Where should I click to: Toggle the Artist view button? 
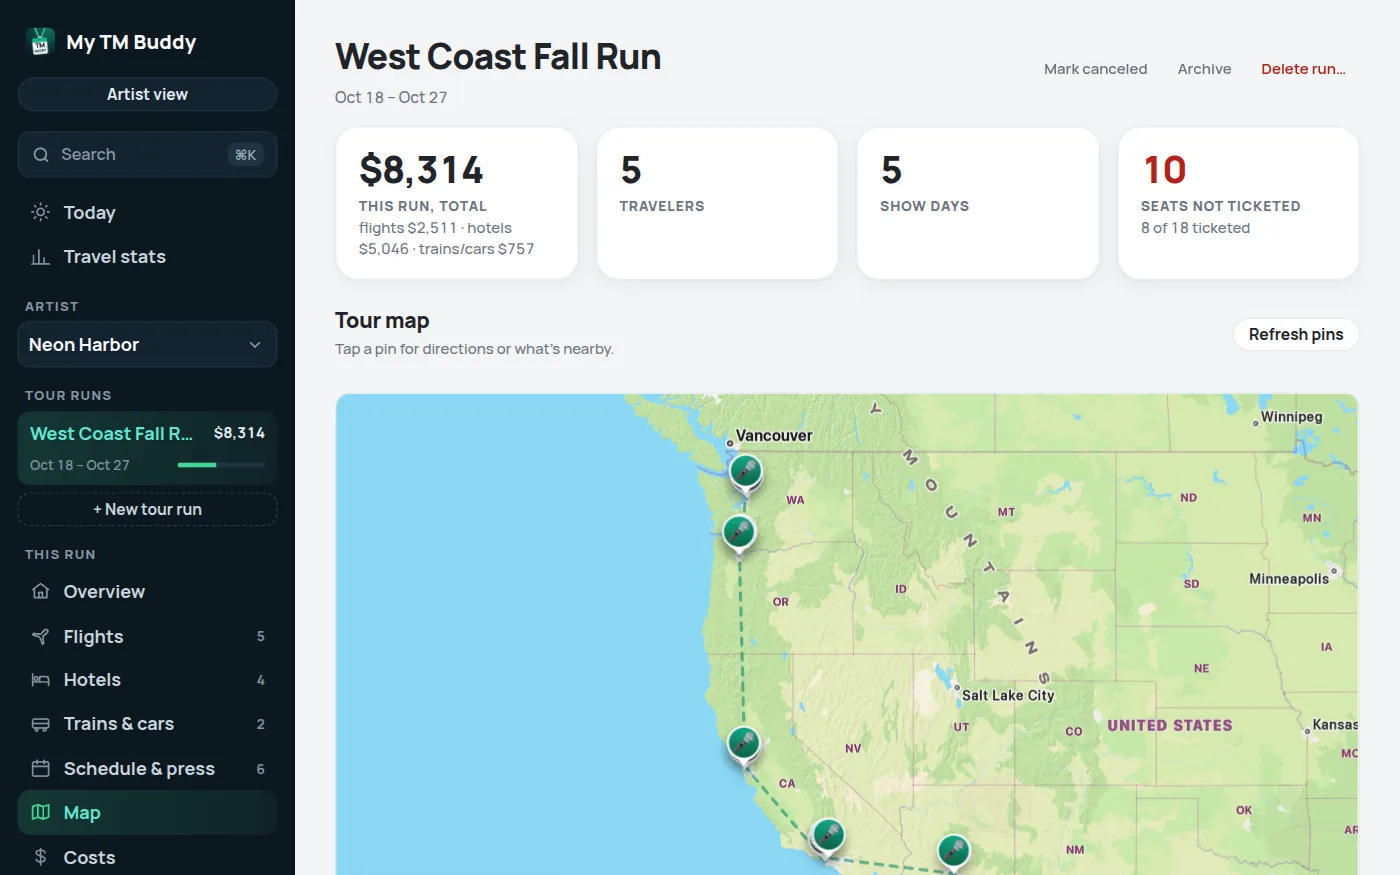click(147, 94)
